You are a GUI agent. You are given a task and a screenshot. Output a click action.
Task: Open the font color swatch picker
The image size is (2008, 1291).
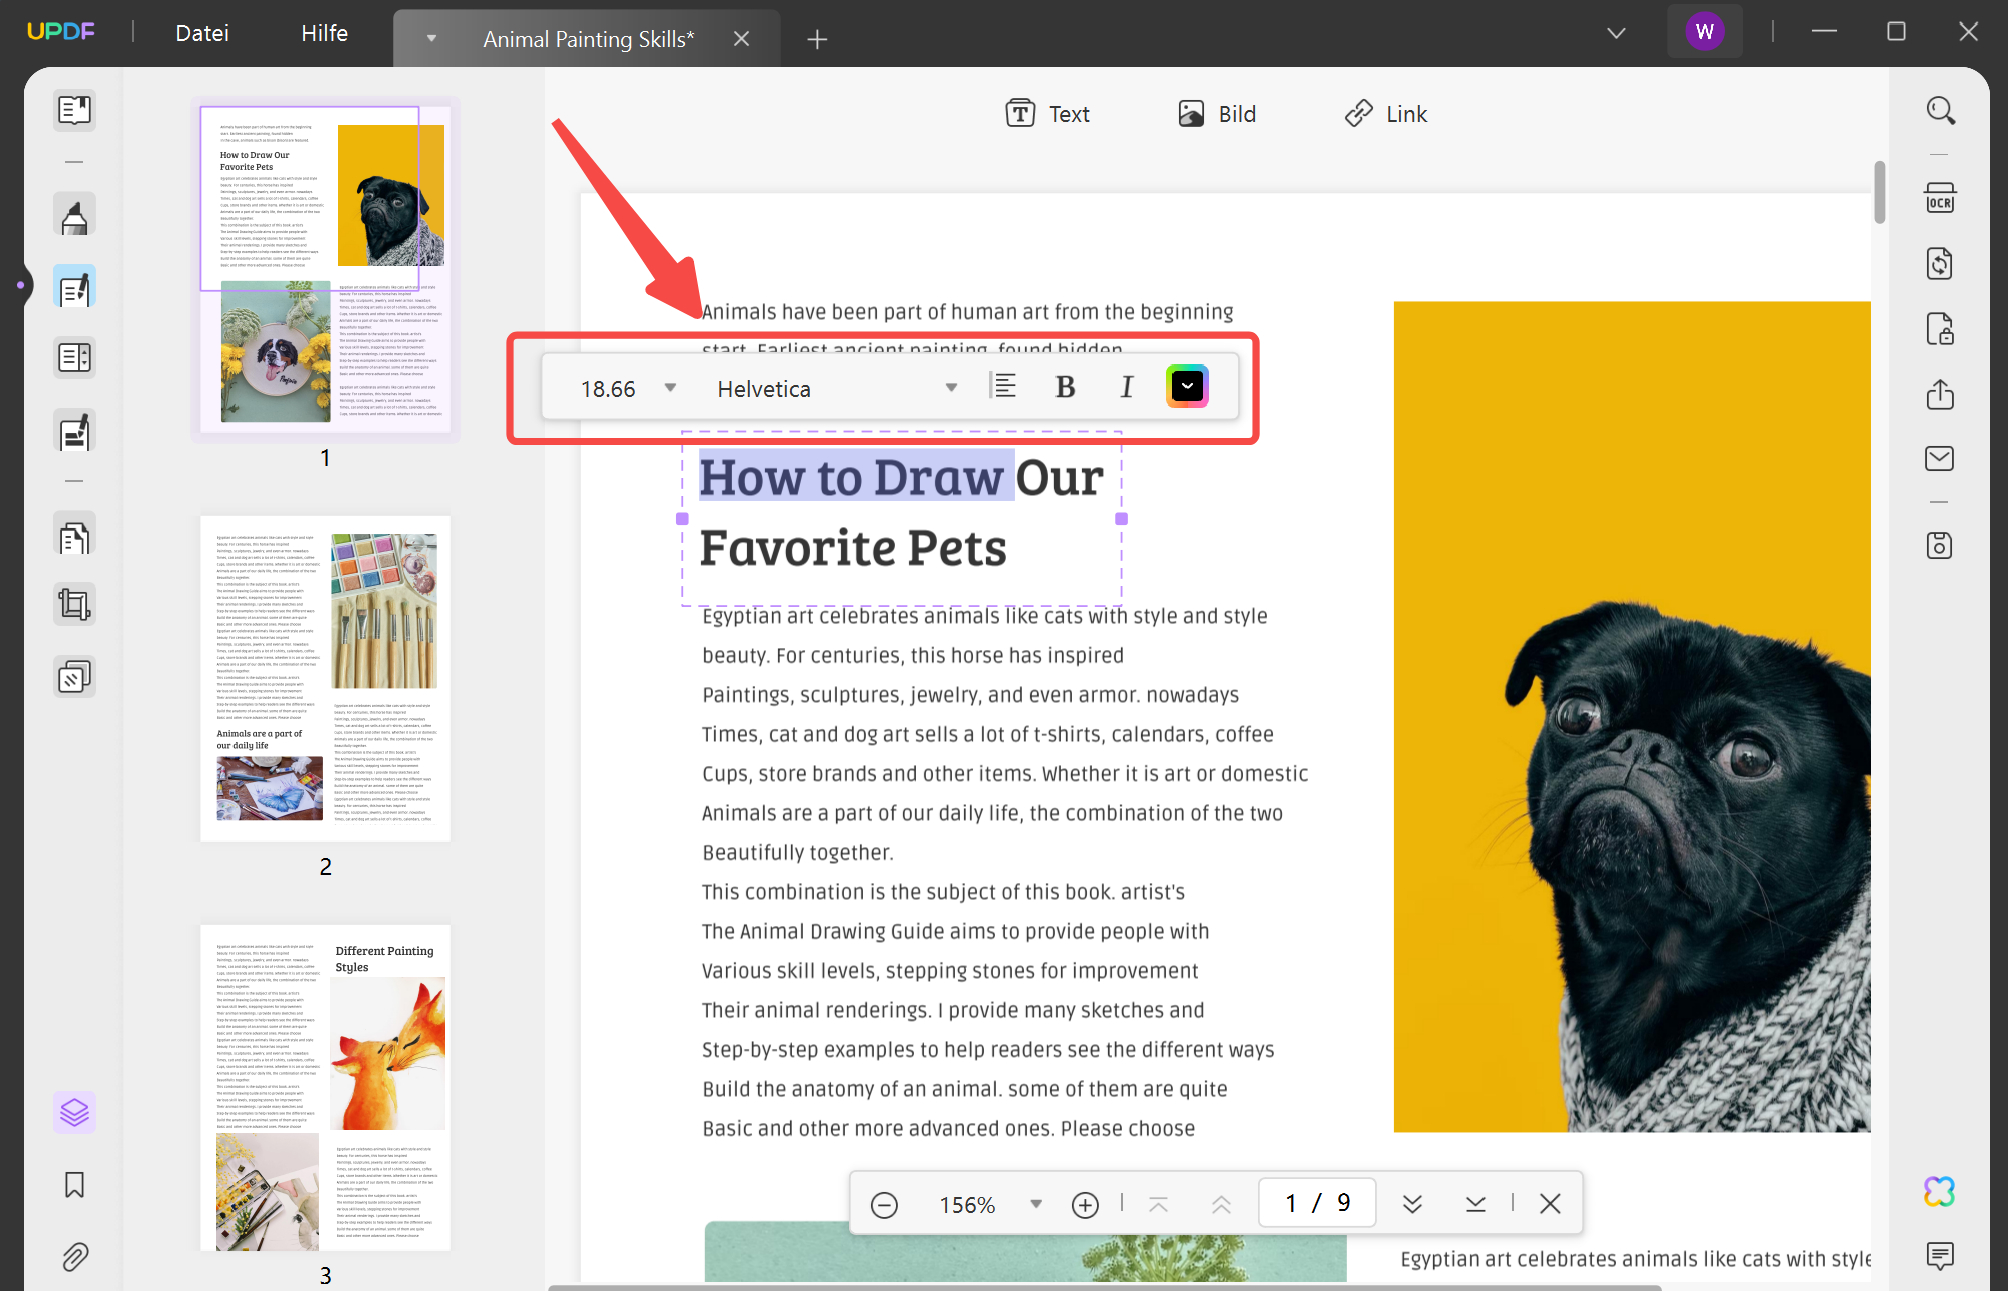tap(1186, 386)
